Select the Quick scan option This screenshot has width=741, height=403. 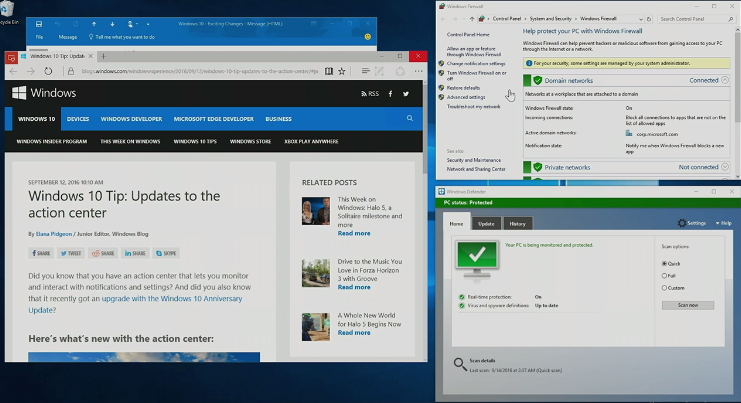pyautogui.click(x=664, y=264)
